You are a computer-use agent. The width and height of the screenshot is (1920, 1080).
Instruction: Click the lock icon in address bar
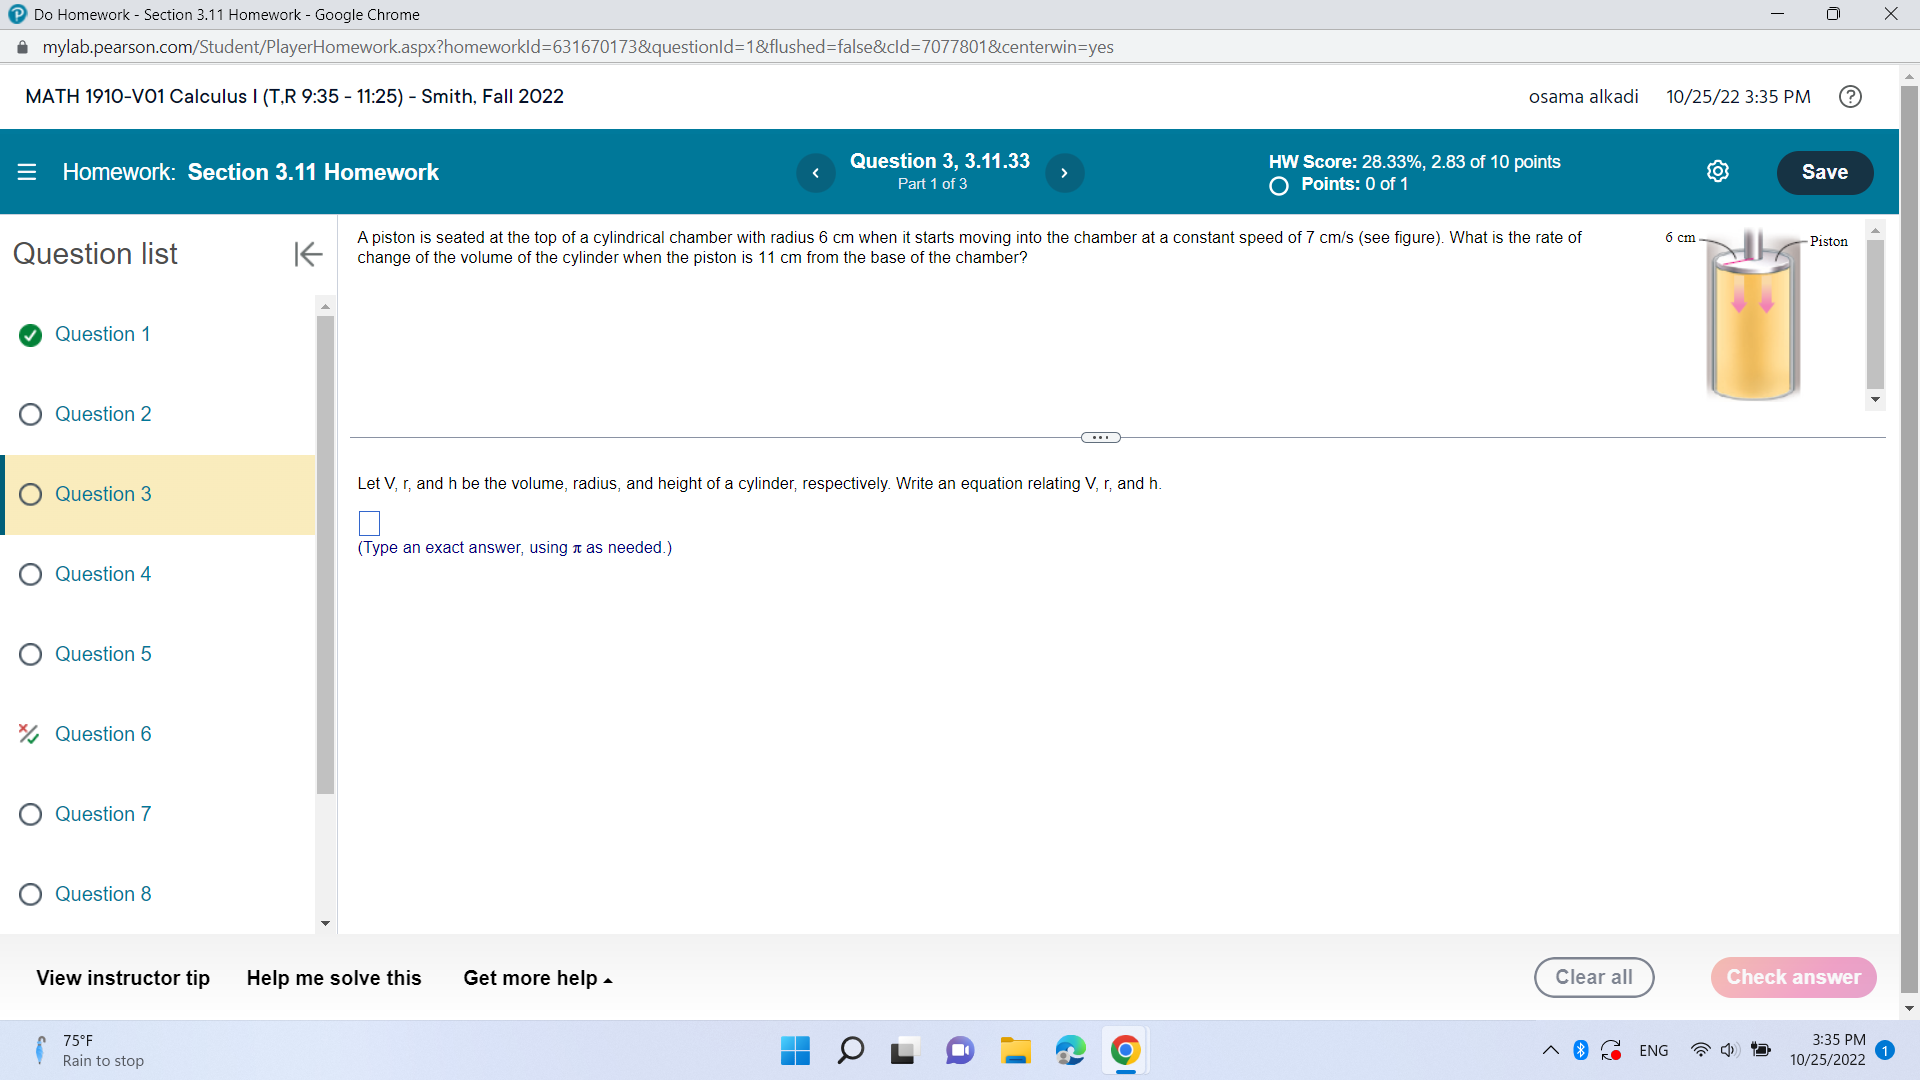tap(21, 46)
